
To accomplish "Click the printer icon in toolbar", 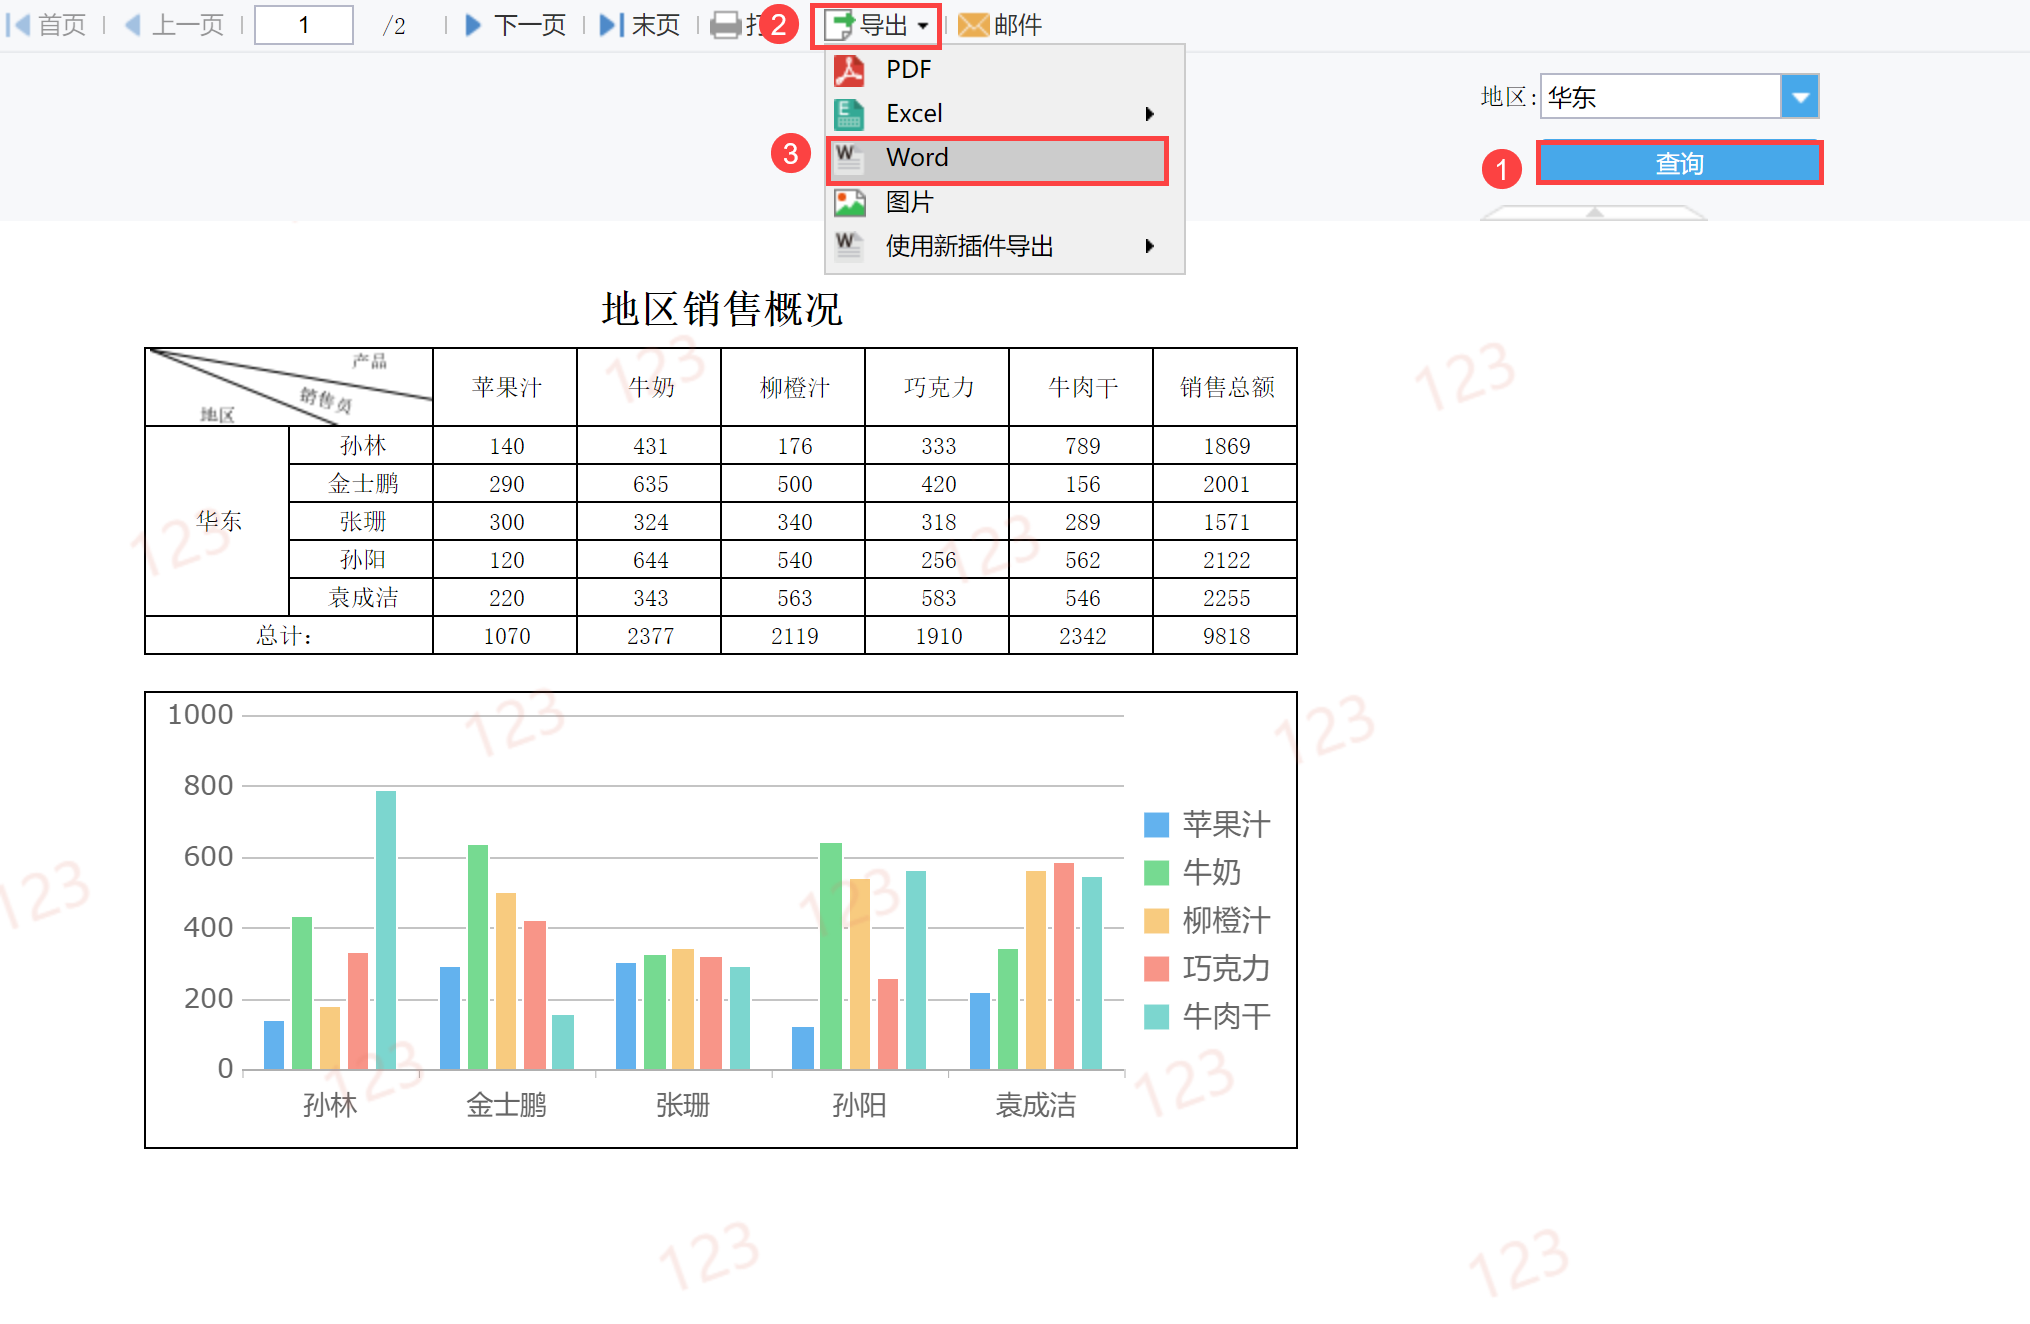I will (x=726, y=25).
